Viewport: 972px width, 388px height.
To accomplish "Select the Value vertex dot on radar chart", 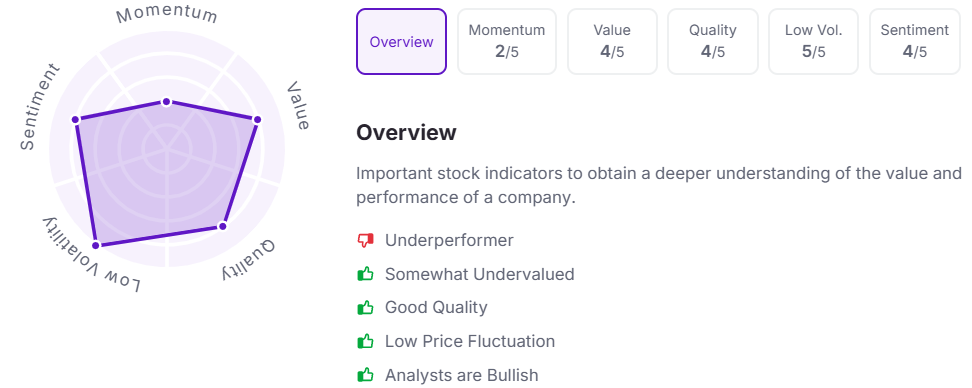I will pyautogui.click(x=257, y=120).
